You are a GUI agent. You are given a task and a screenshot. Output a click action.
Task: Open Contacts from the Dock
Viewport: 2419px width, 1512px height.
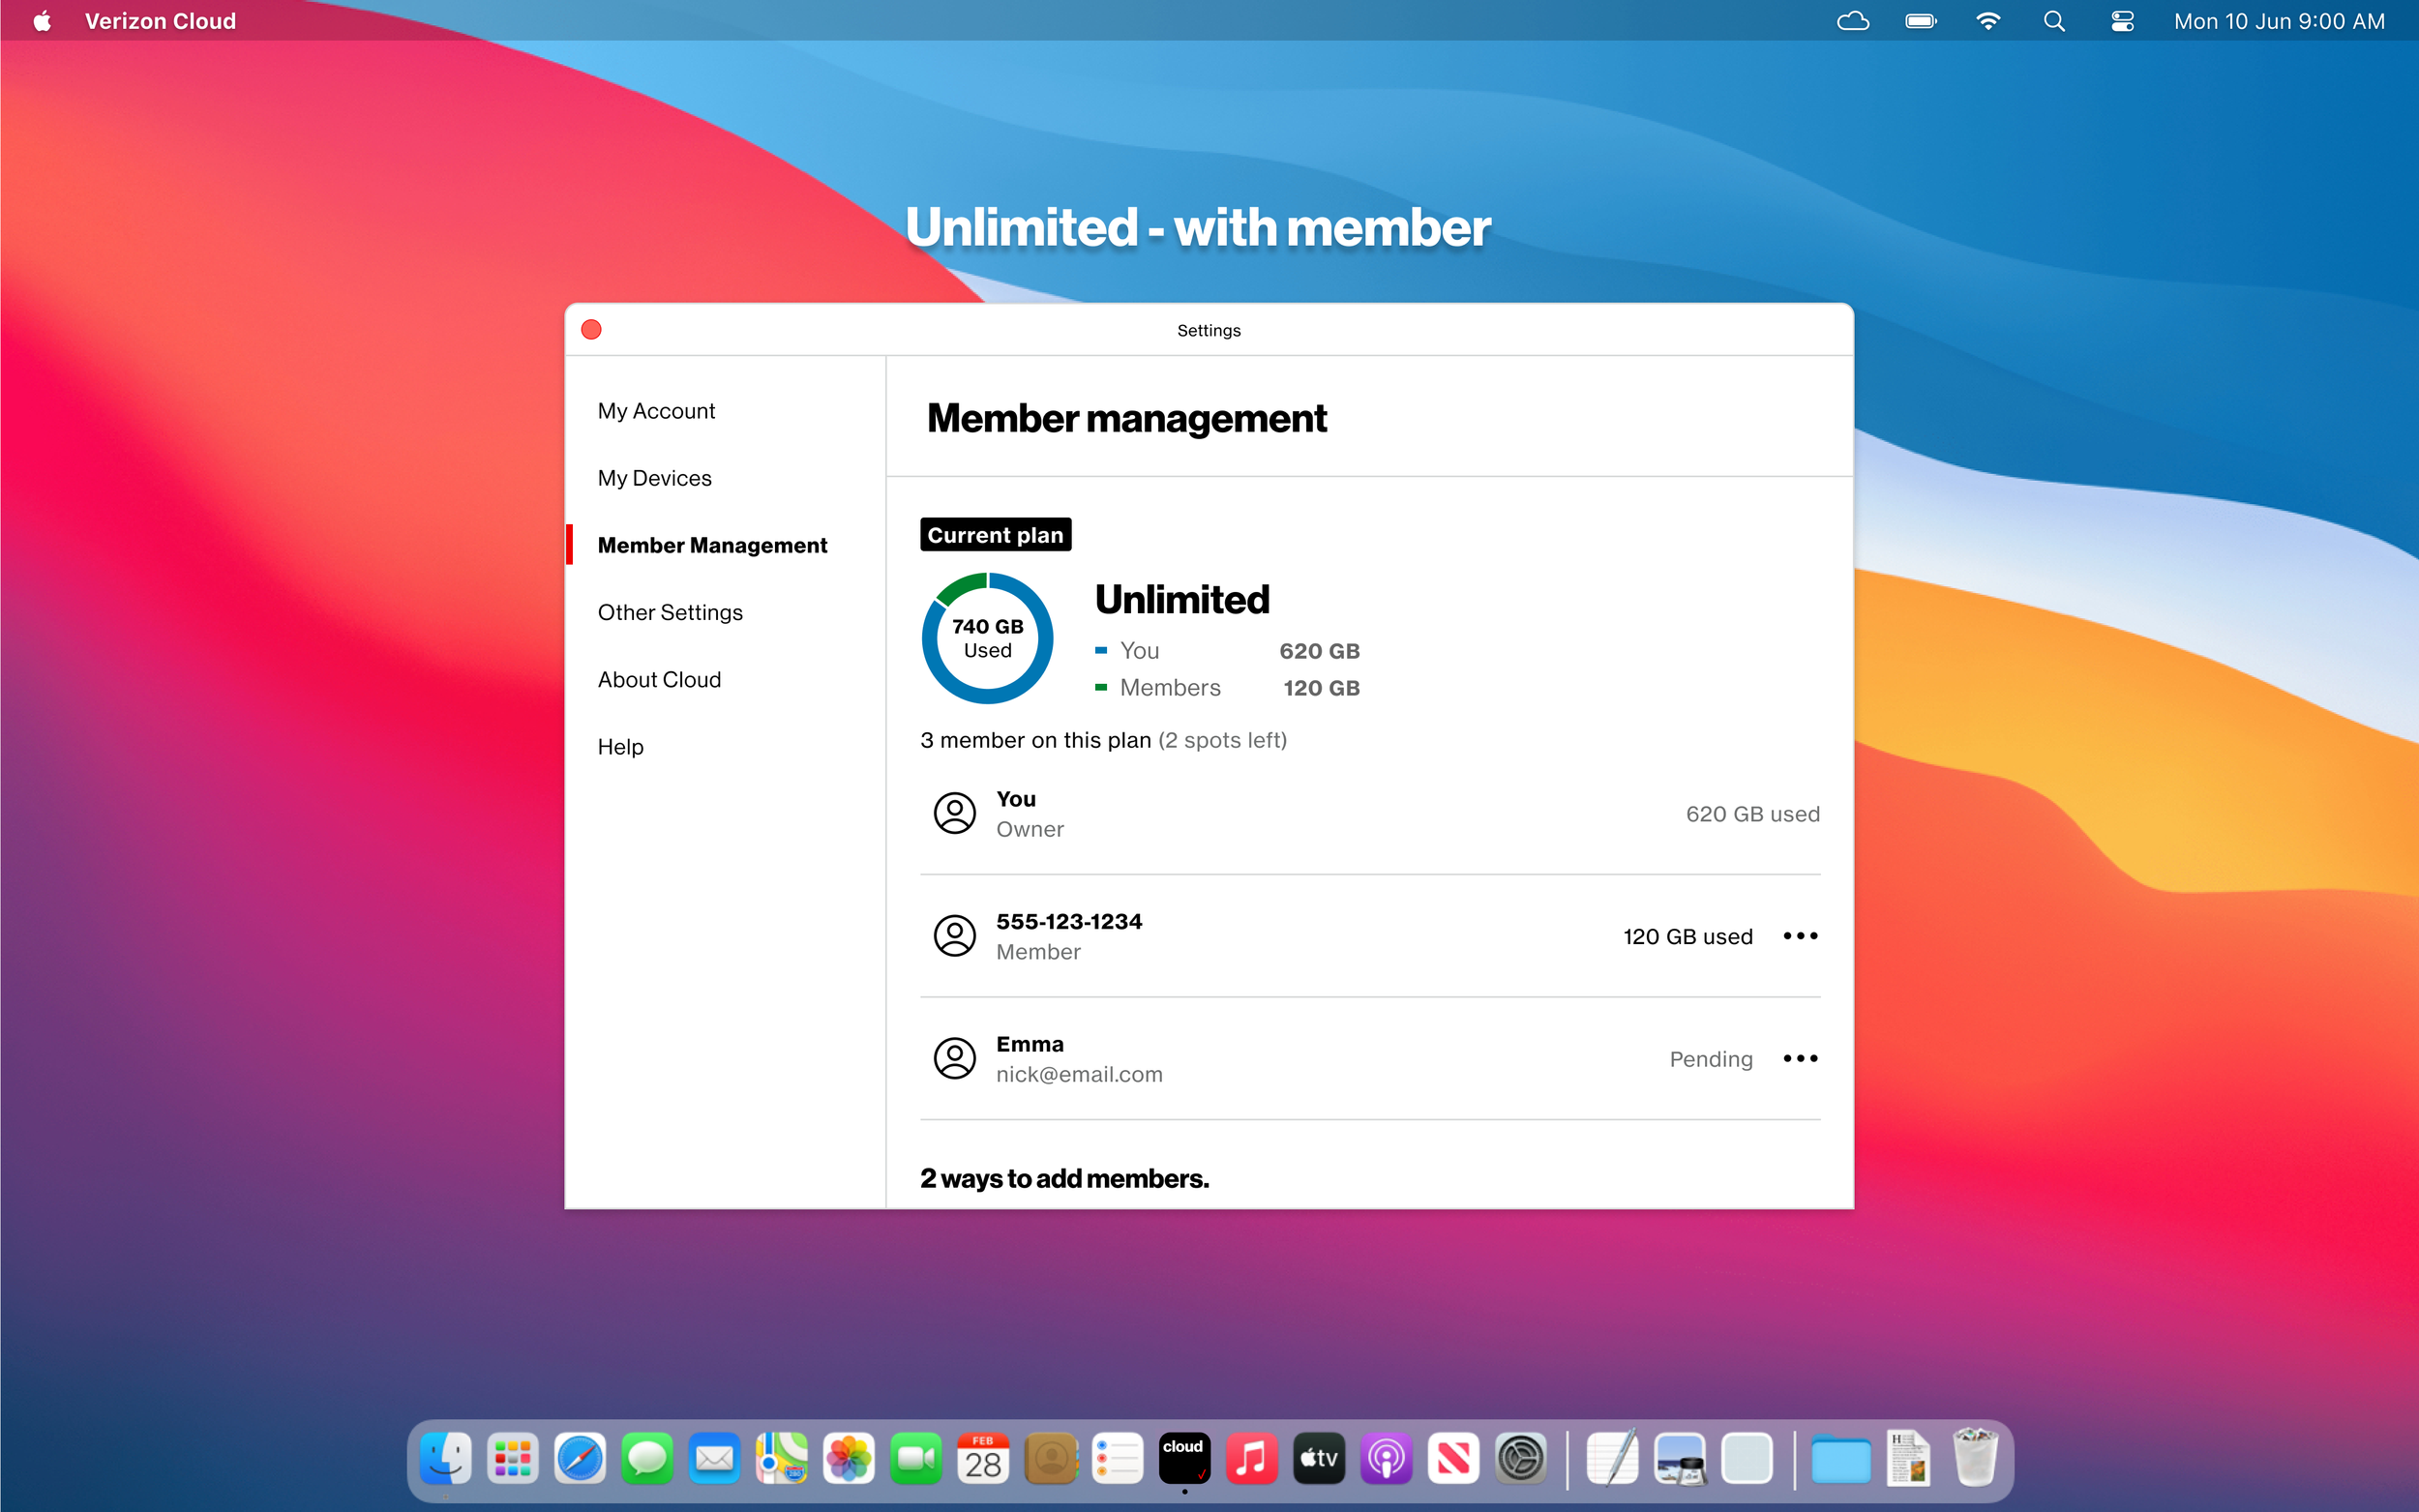click(x=1050, y=1459)
